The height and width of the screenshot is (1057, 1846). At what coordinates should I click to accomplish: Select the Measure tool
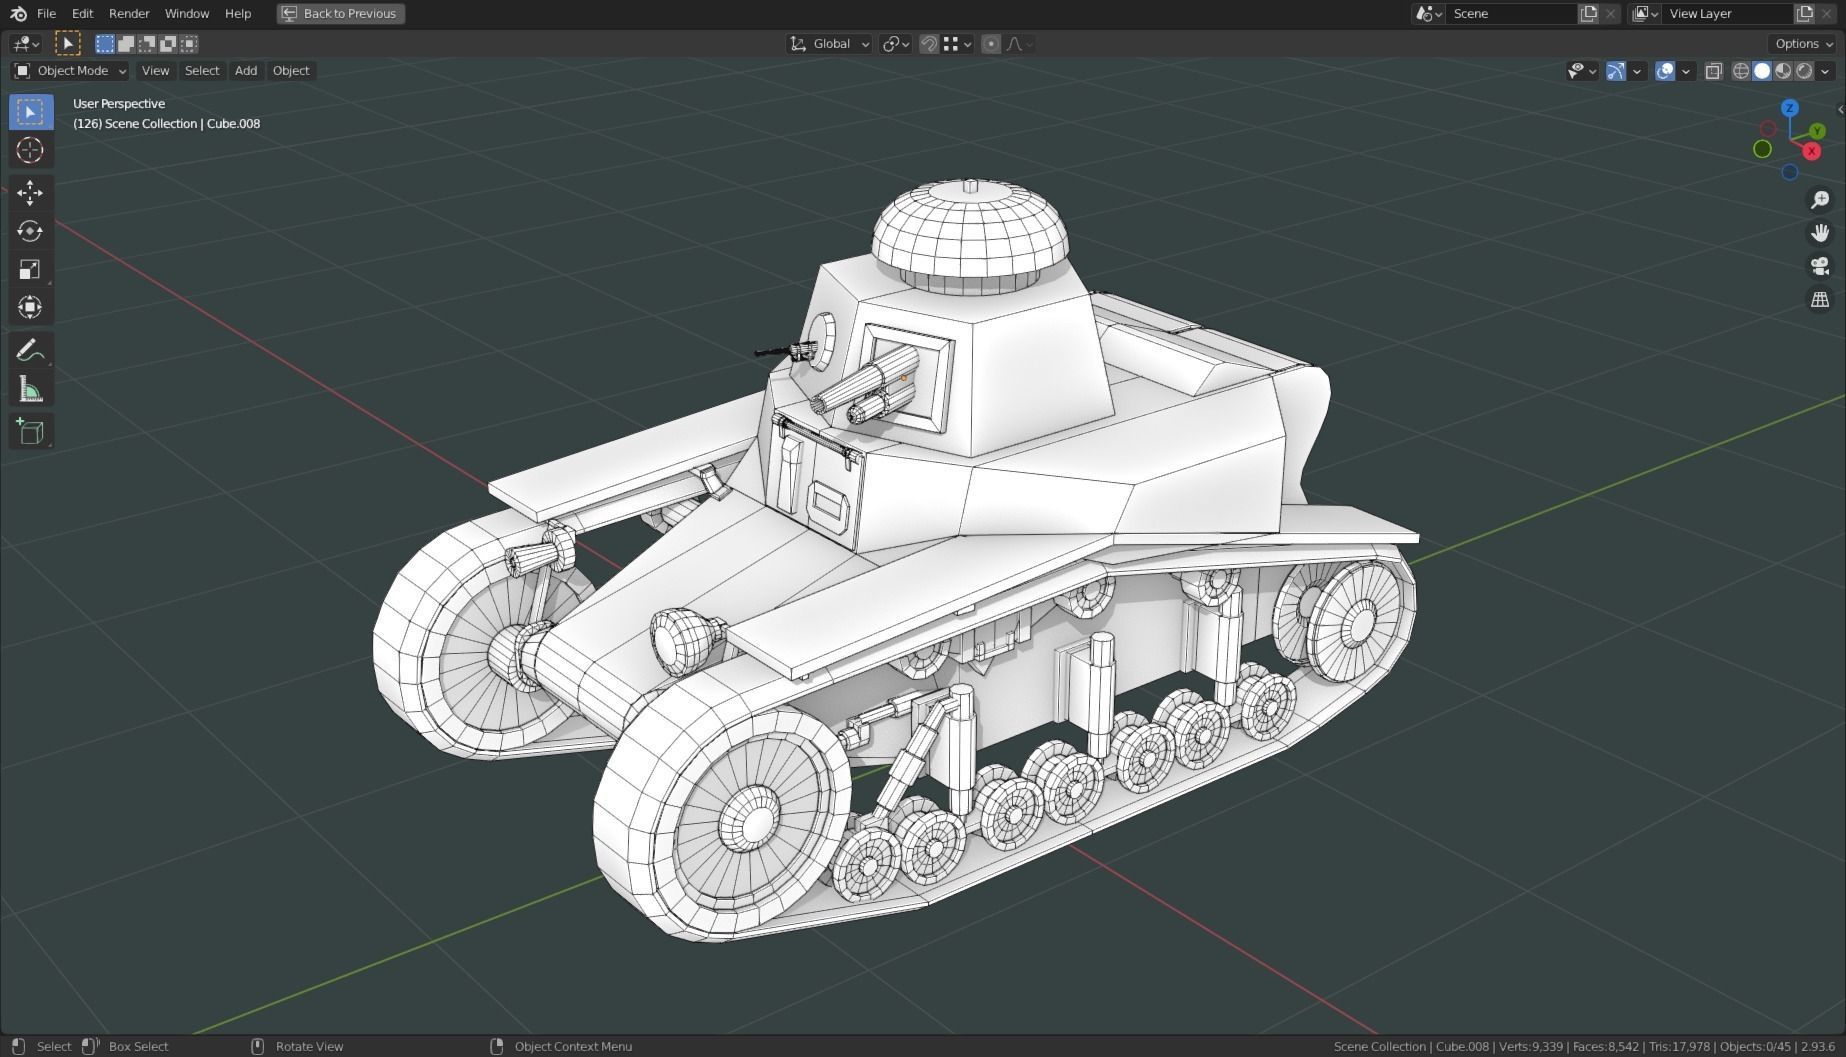30,389
